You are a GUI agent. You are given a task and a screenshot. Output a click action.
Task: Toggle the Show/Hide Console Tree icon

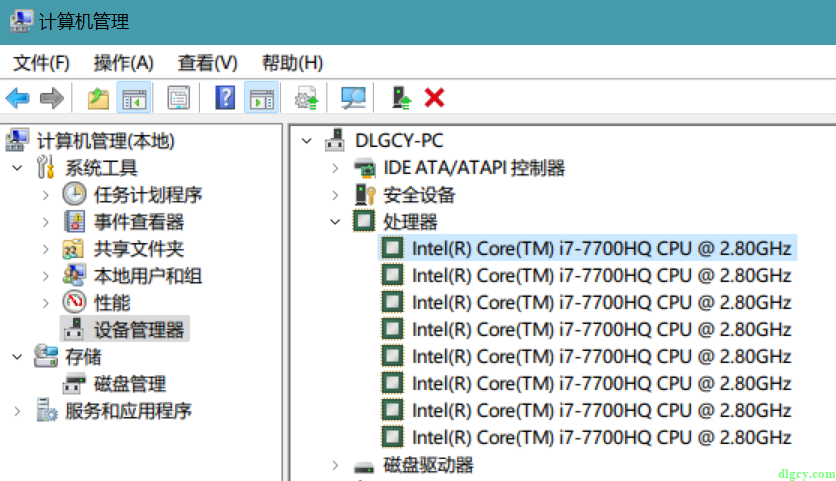[x=134, y=98]
